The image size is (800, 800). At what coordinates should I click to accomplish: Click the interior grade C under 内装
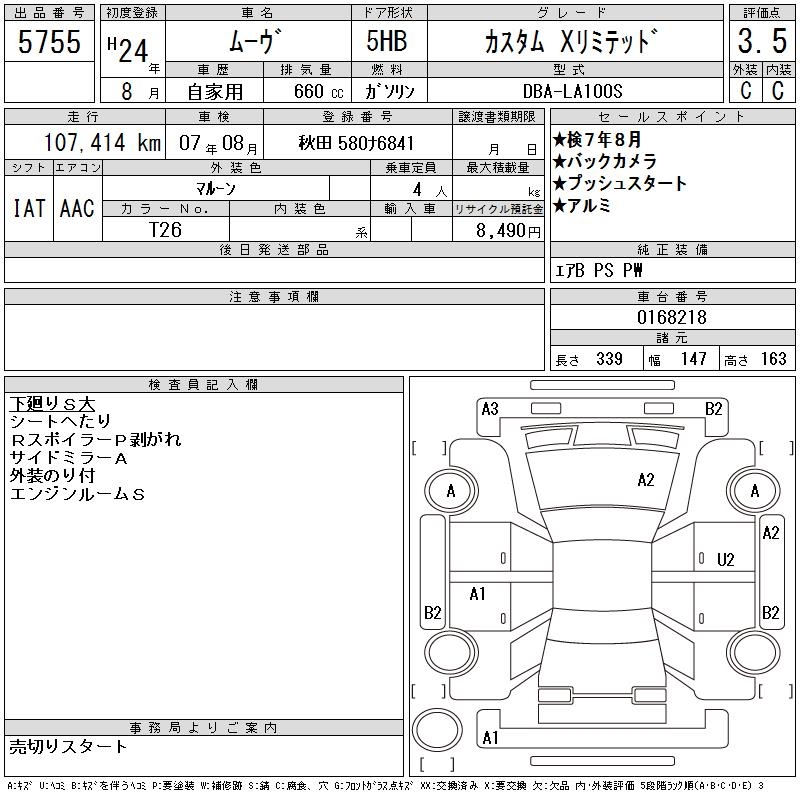click(778, 90)
